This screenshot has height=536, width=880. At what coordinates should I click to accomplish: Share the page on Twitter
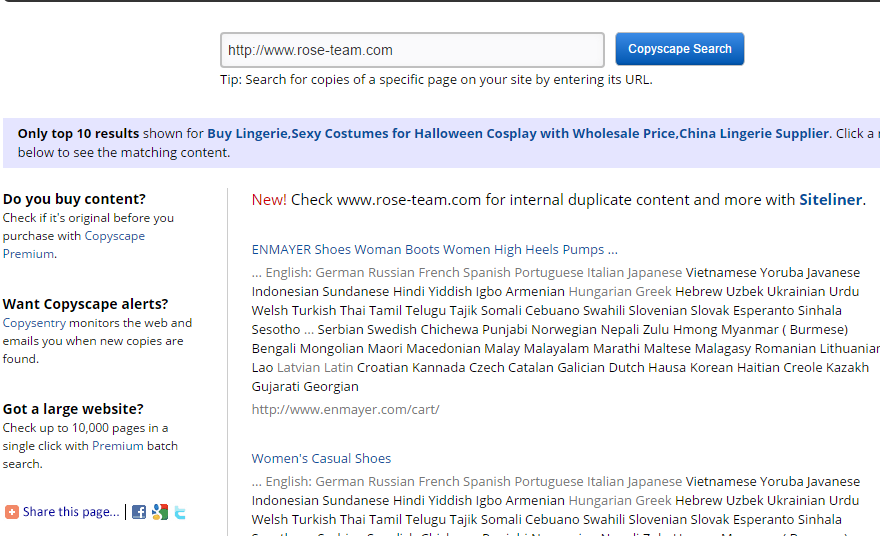(180, 512)
